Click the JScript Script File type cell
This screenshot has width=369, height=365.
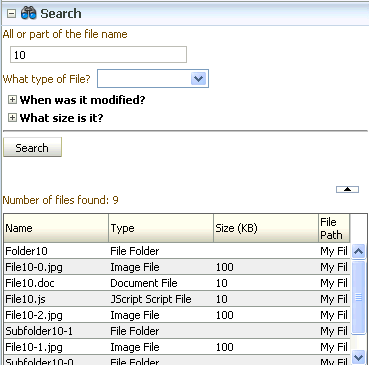pos(161,299)
